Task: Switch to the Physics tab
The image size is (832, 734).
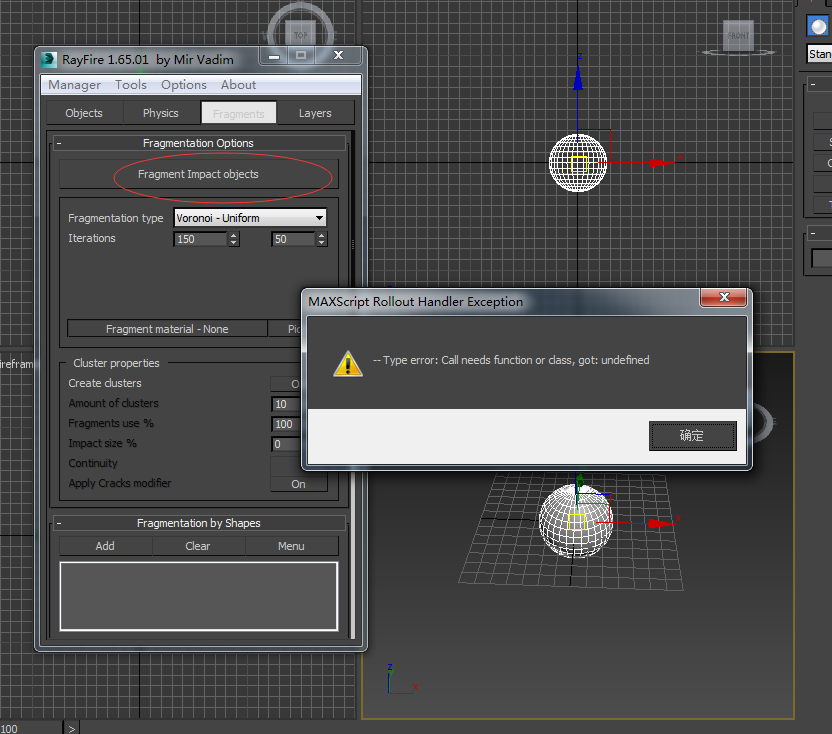Action: pos(161,113)
